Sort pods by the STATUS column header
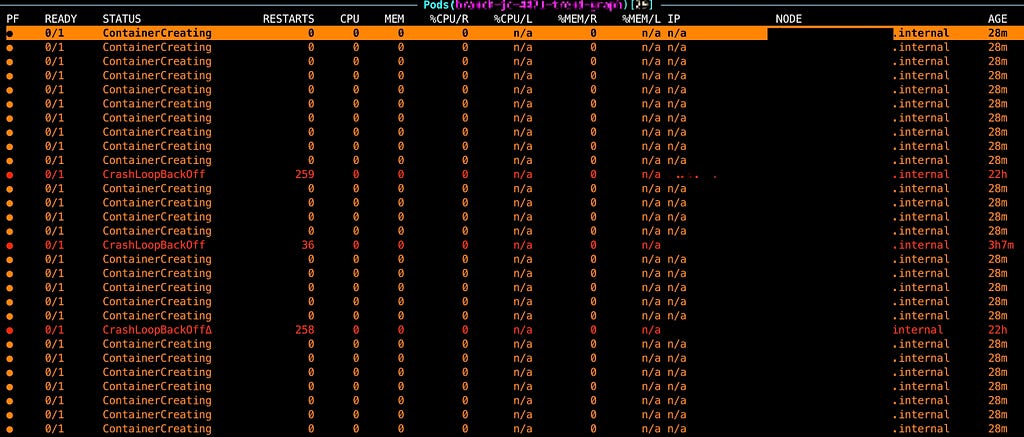The width and height of the screenshot is (1024, 437). tap(121, 19)
